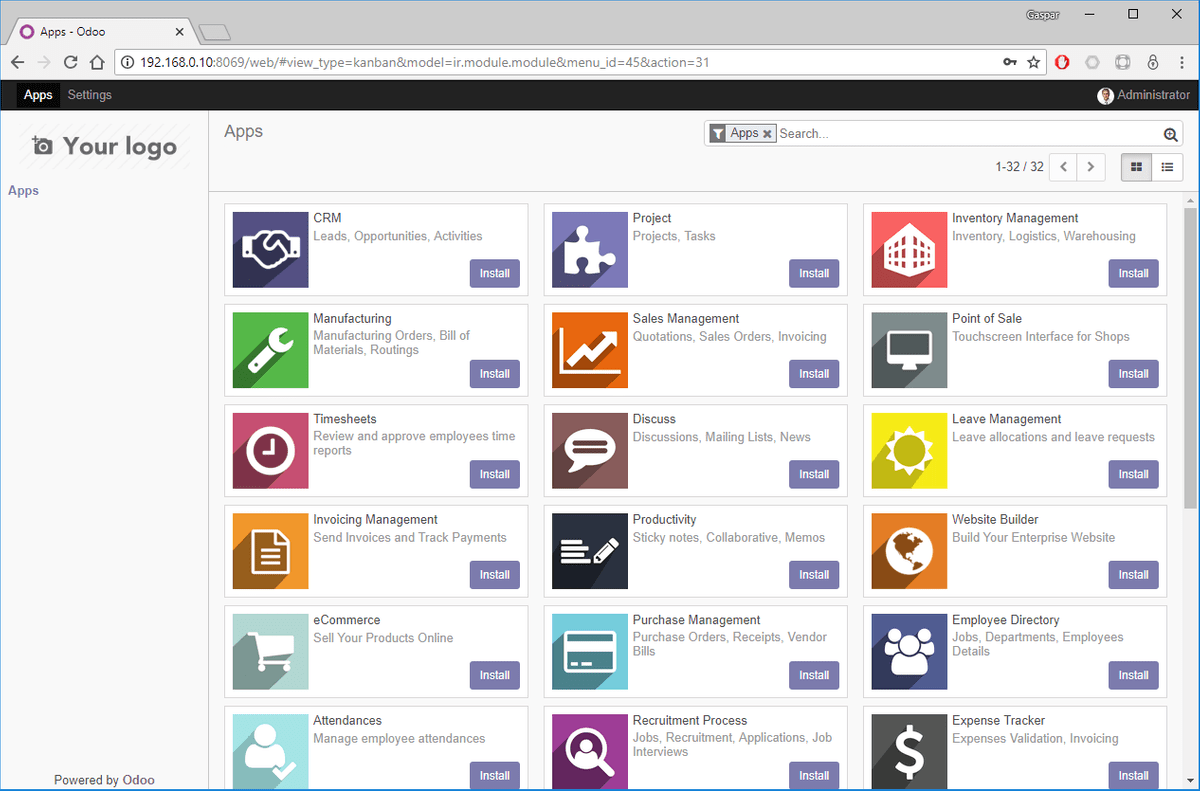Install the Point of Sale app
Screen dimensions: 1200x791
tap(1134, 374)
